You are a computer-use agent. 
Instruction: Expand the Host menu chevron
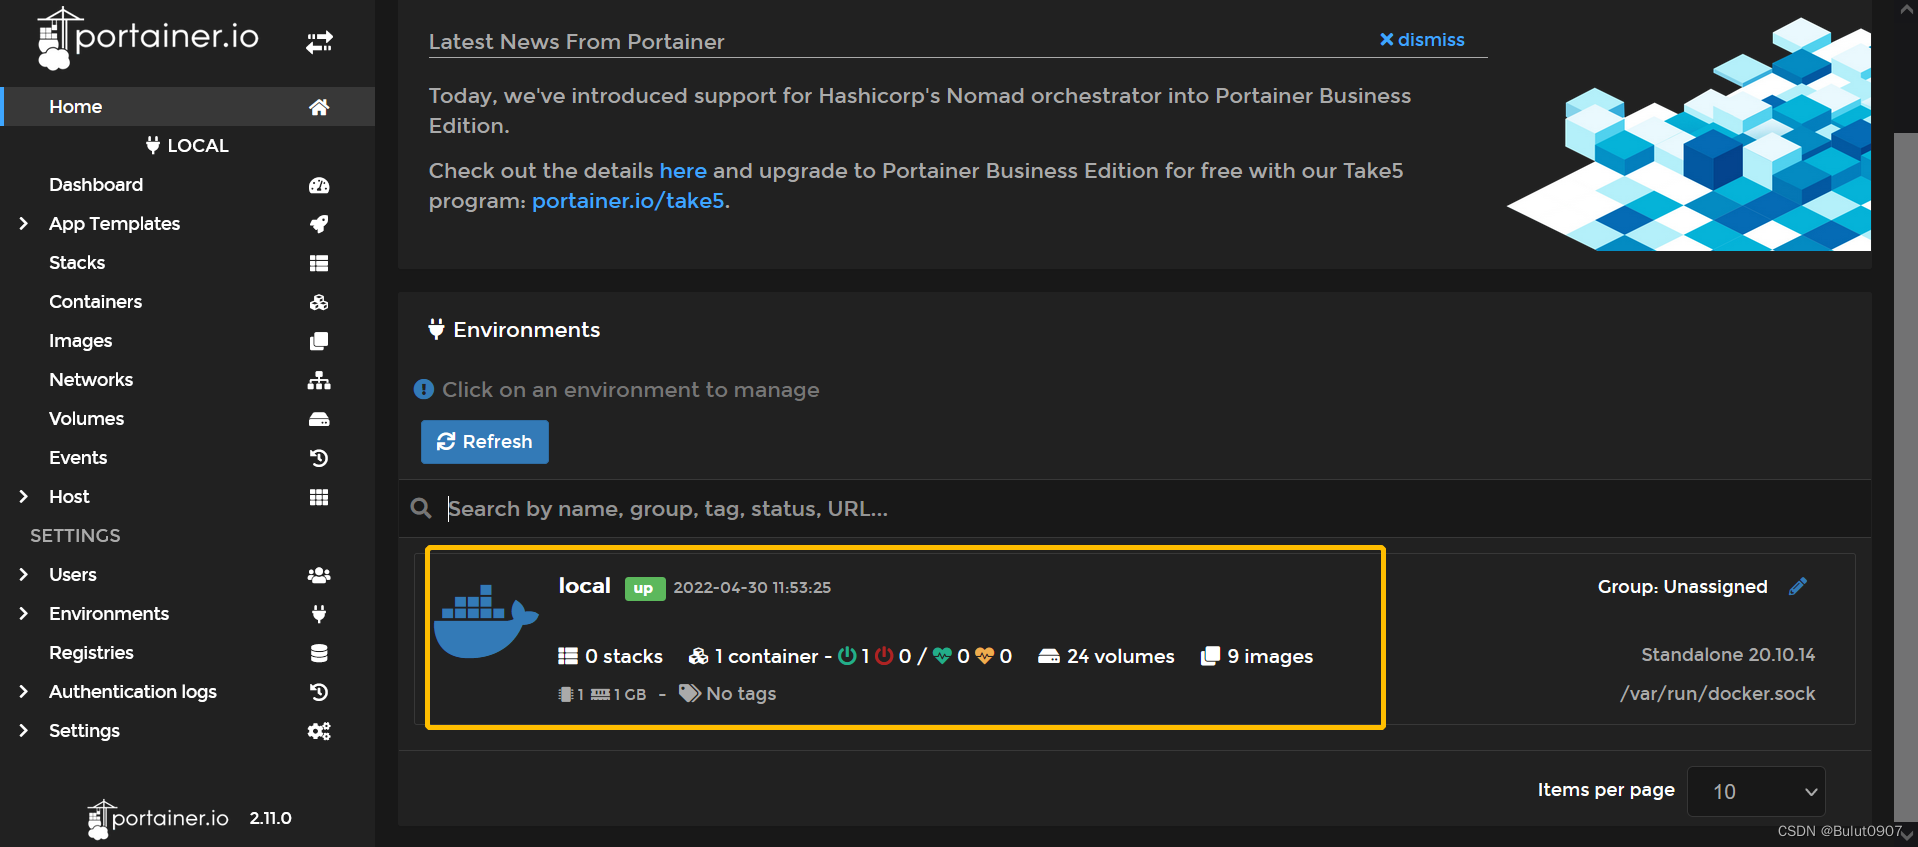(x=23, y=496)
